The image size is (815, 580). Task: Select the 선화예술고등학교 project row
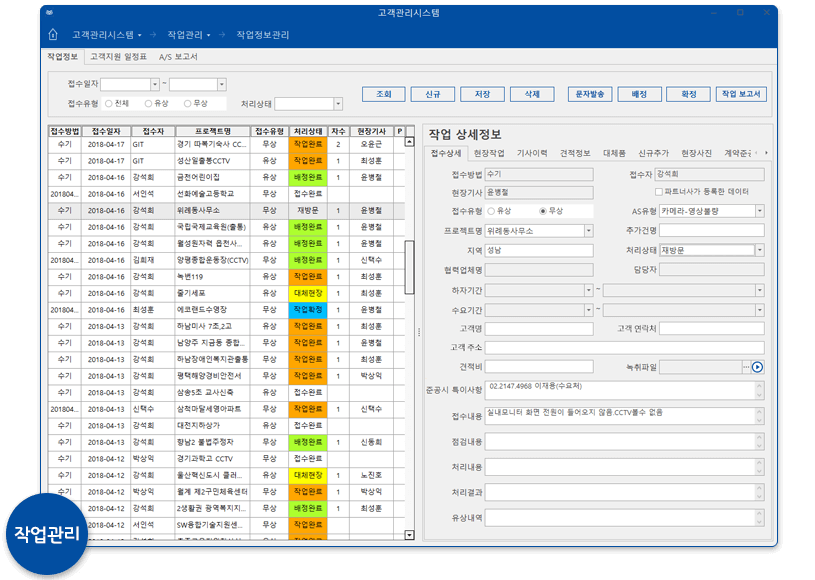point(227,194)
